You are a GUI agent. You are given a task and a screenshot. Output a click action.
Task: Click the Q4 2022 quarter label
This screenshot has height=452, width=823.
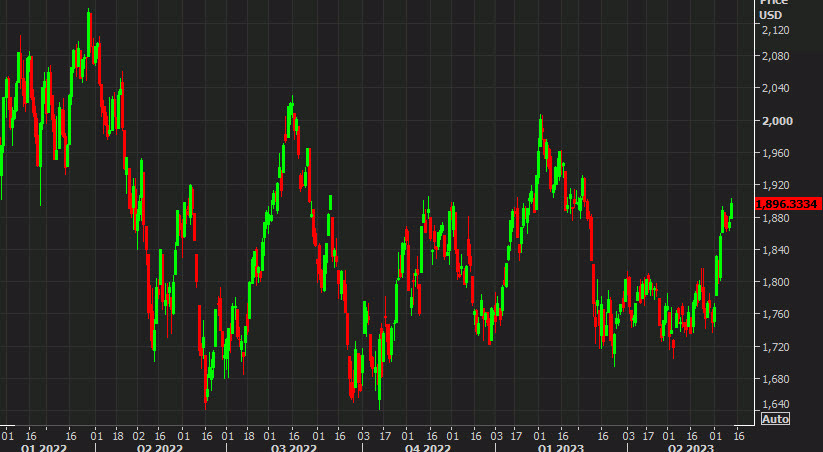[x=428, y=448]
